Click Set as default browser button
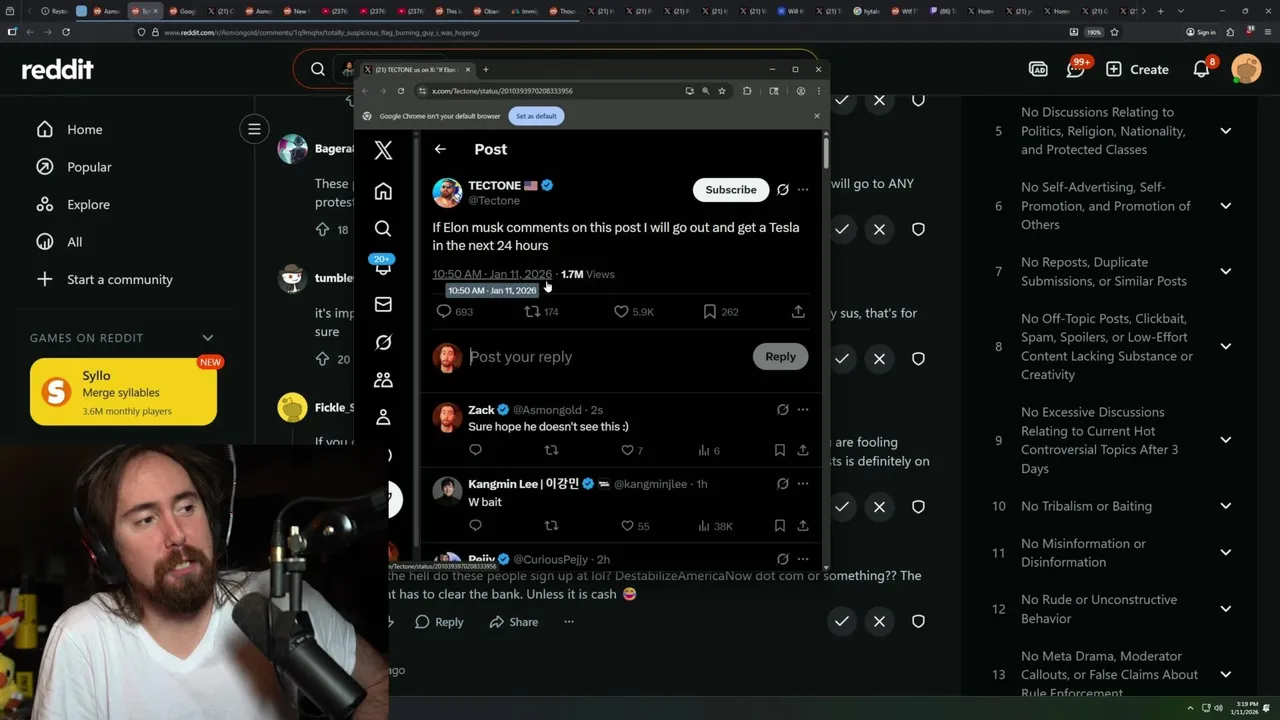Screen dimensions: 1280x720 (x=537, y=116)
